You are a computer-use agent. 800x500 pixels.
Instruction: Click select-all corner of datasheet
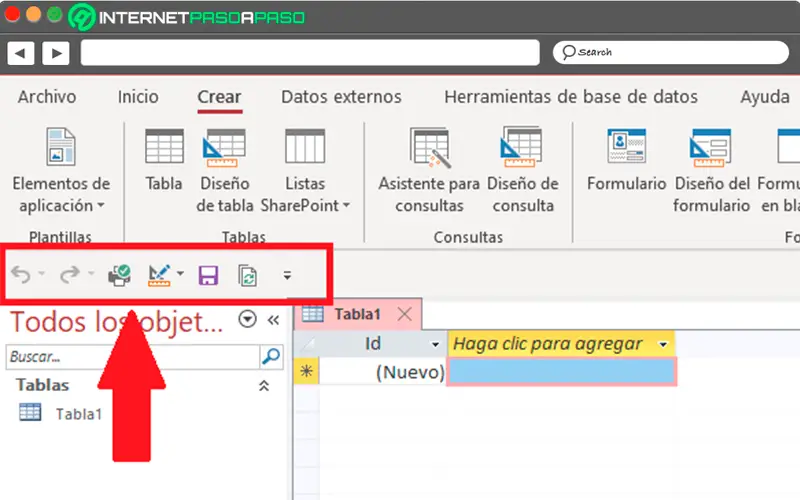pos(307,344)
